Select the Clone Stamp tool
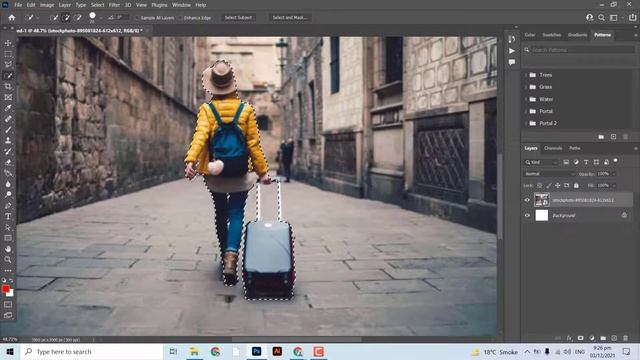Image resolution: width=640 pixels, height=360 pixels. [x=8, y=140]
